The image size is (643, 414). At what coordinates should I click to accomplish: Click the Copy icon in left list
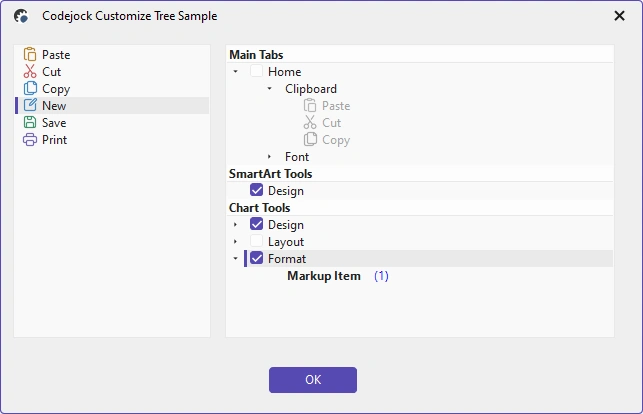tap(30, 88)
